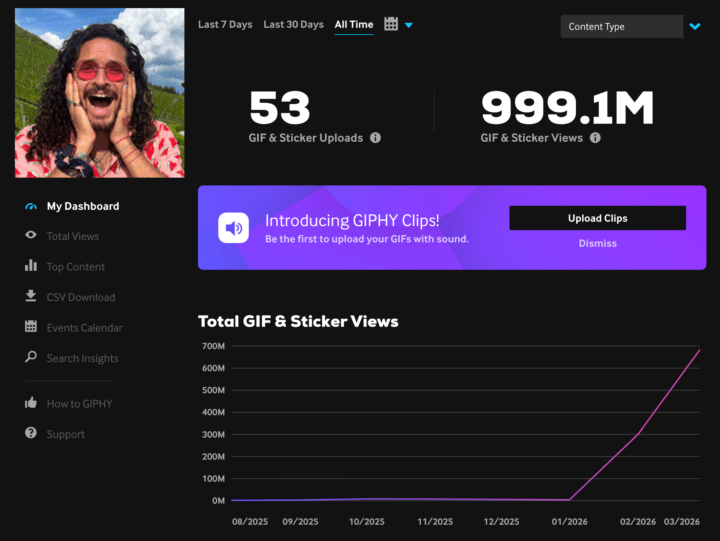Click the profile avatar image

100,93
